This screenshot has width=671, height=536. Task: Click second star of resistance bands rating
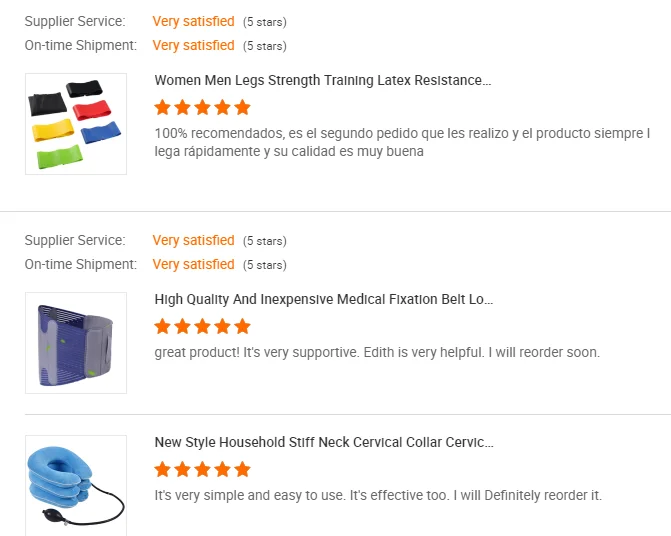click(x=183, y=107)
